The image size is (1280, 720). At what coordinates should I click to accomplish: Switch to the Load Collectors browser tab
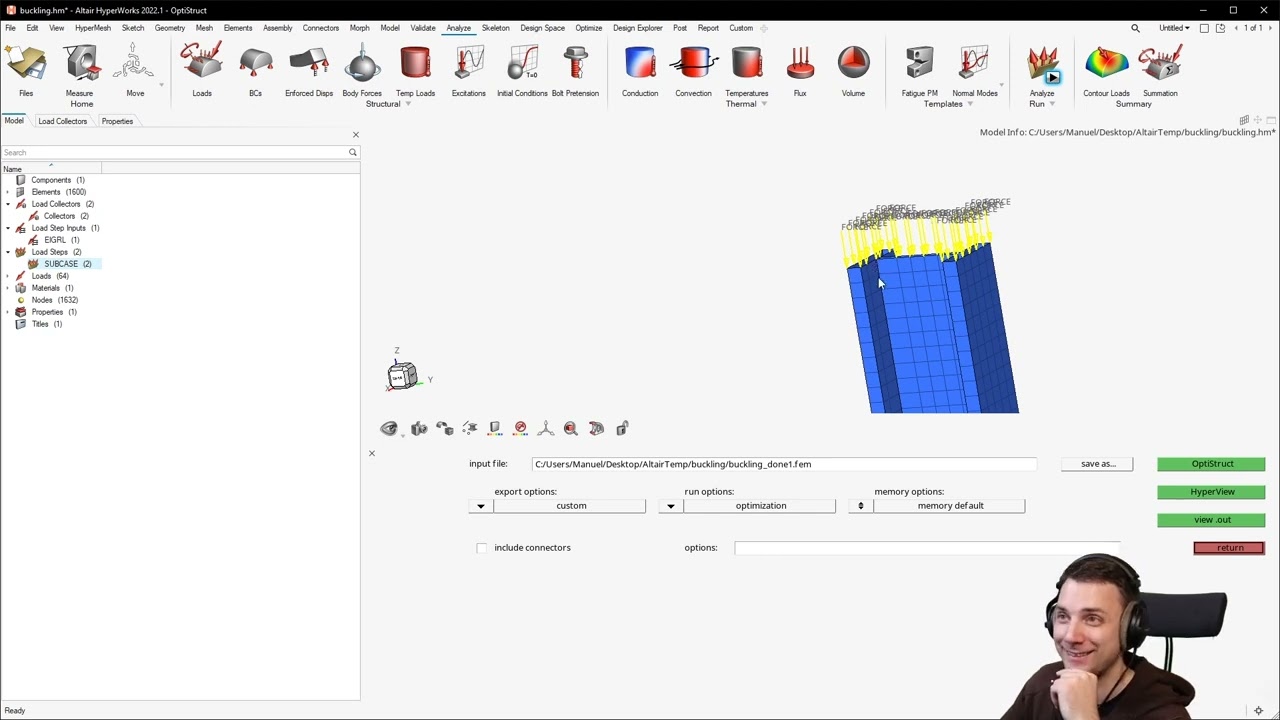click(63, 121)
